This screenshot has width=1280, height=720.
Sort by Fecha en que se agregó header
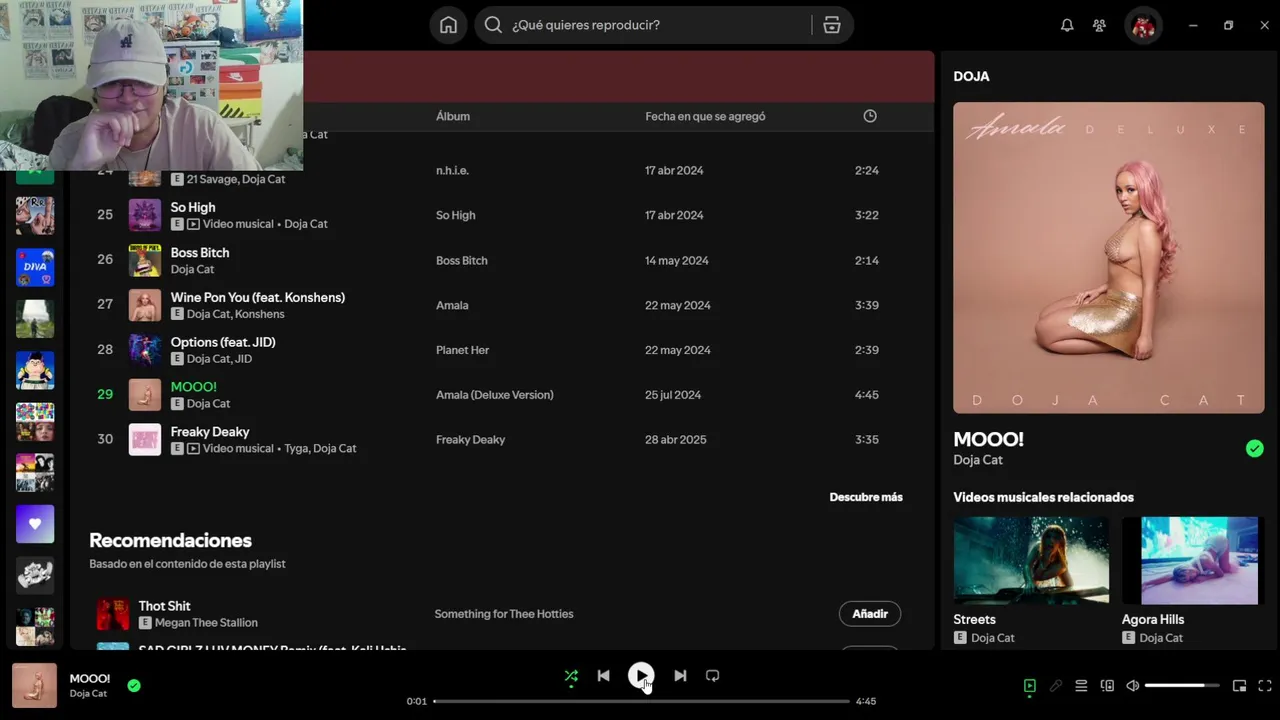(x=705, y=116)
